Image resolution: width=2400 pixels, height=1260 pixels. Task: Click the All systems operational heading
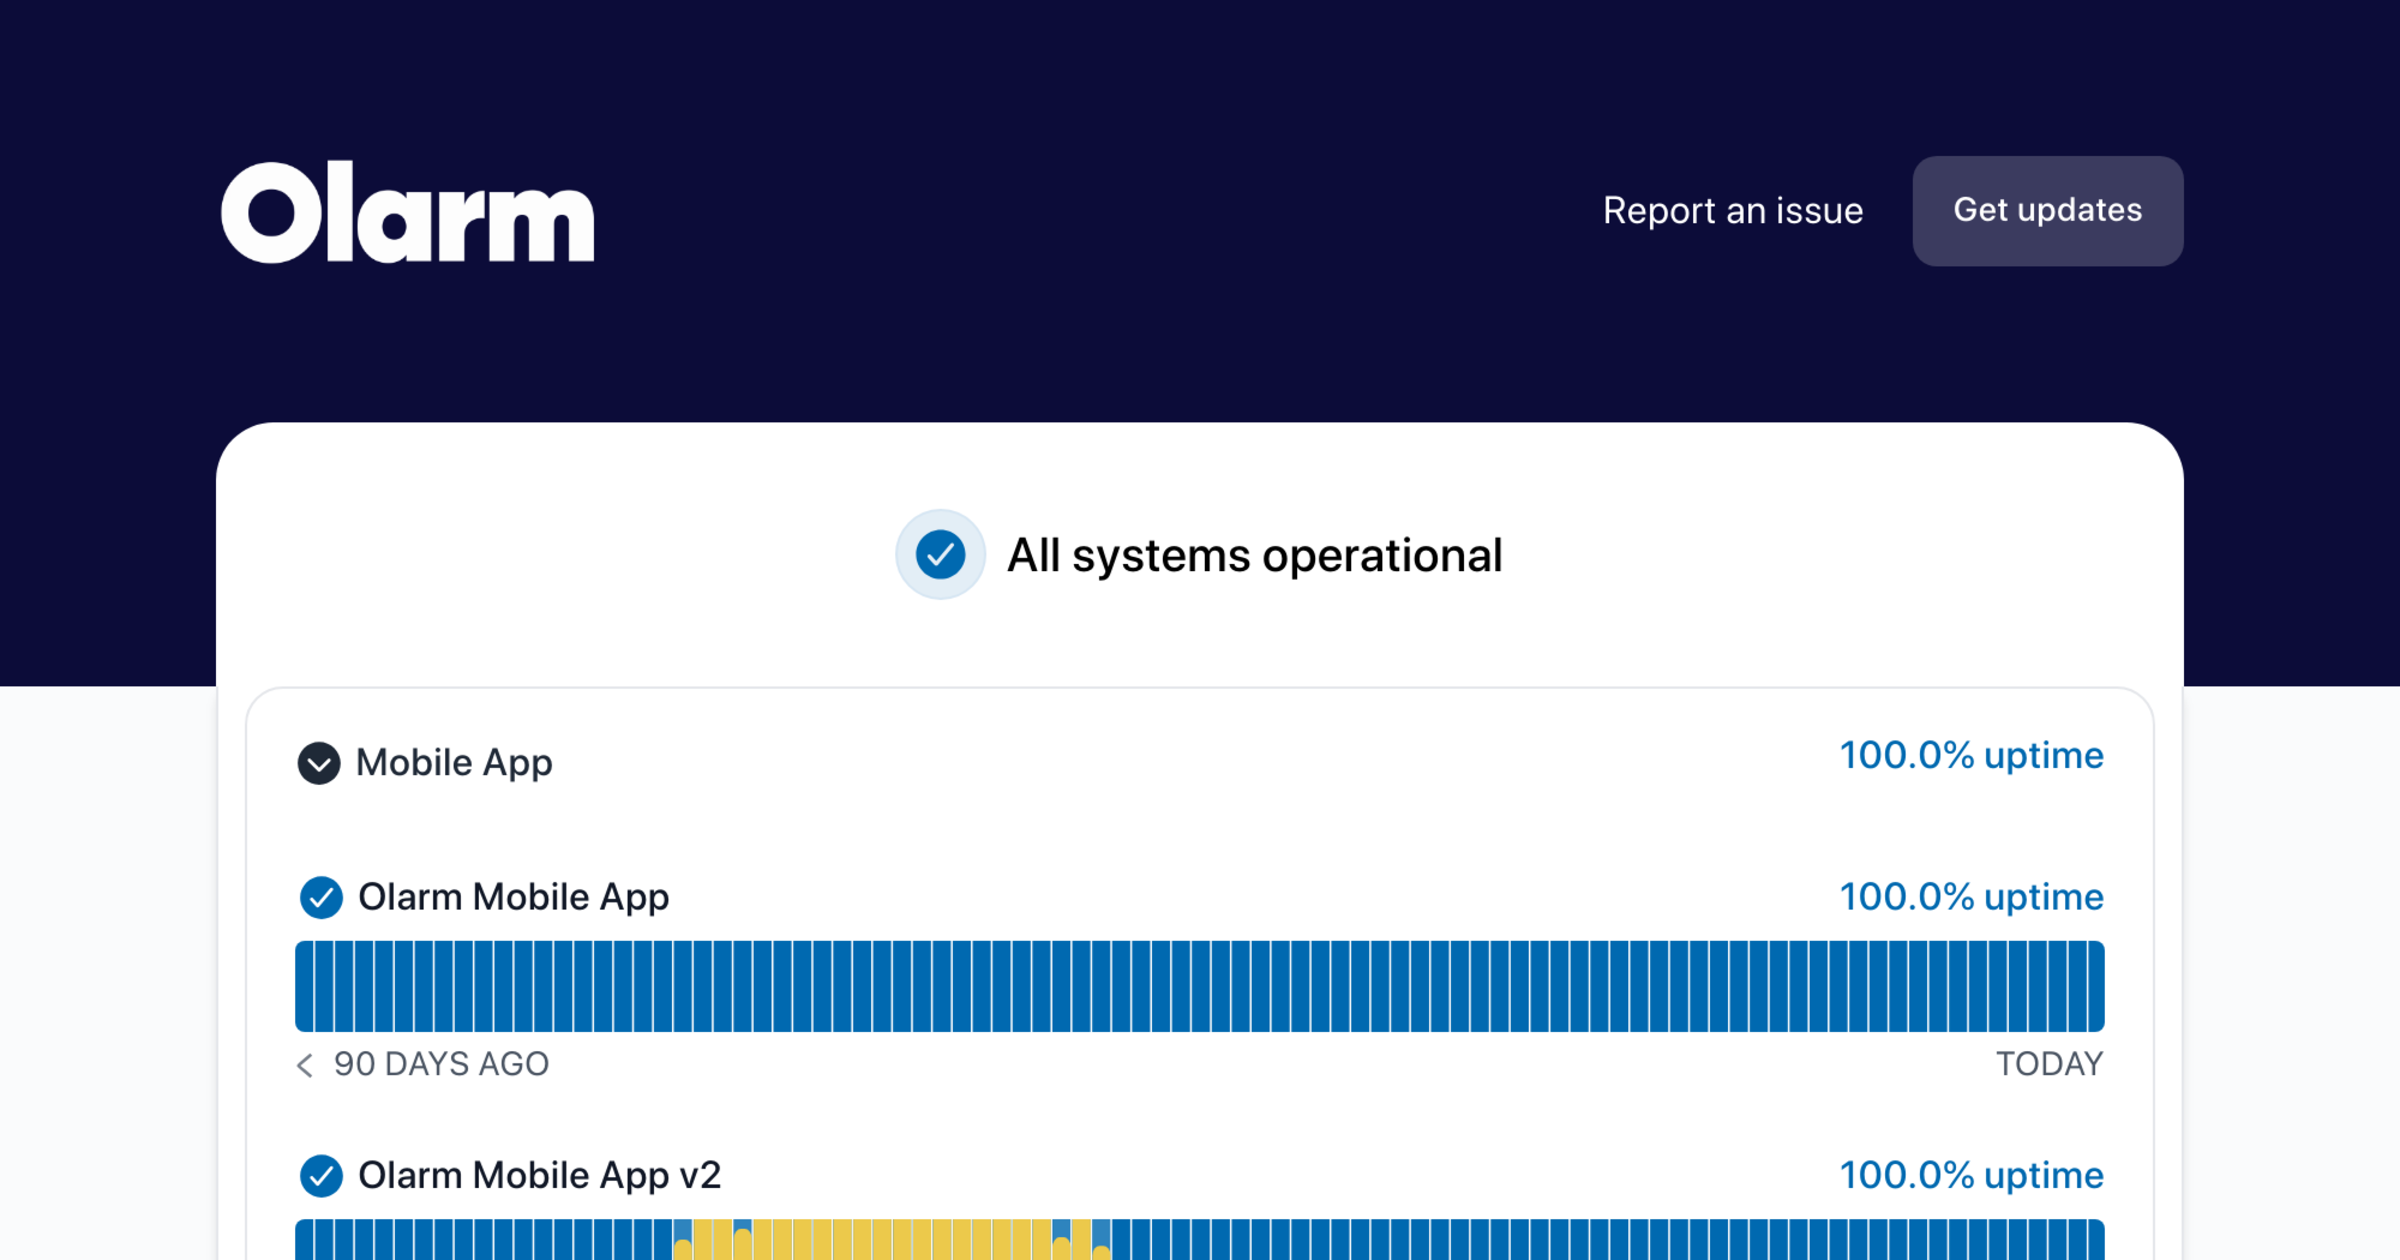(1254, 555)
